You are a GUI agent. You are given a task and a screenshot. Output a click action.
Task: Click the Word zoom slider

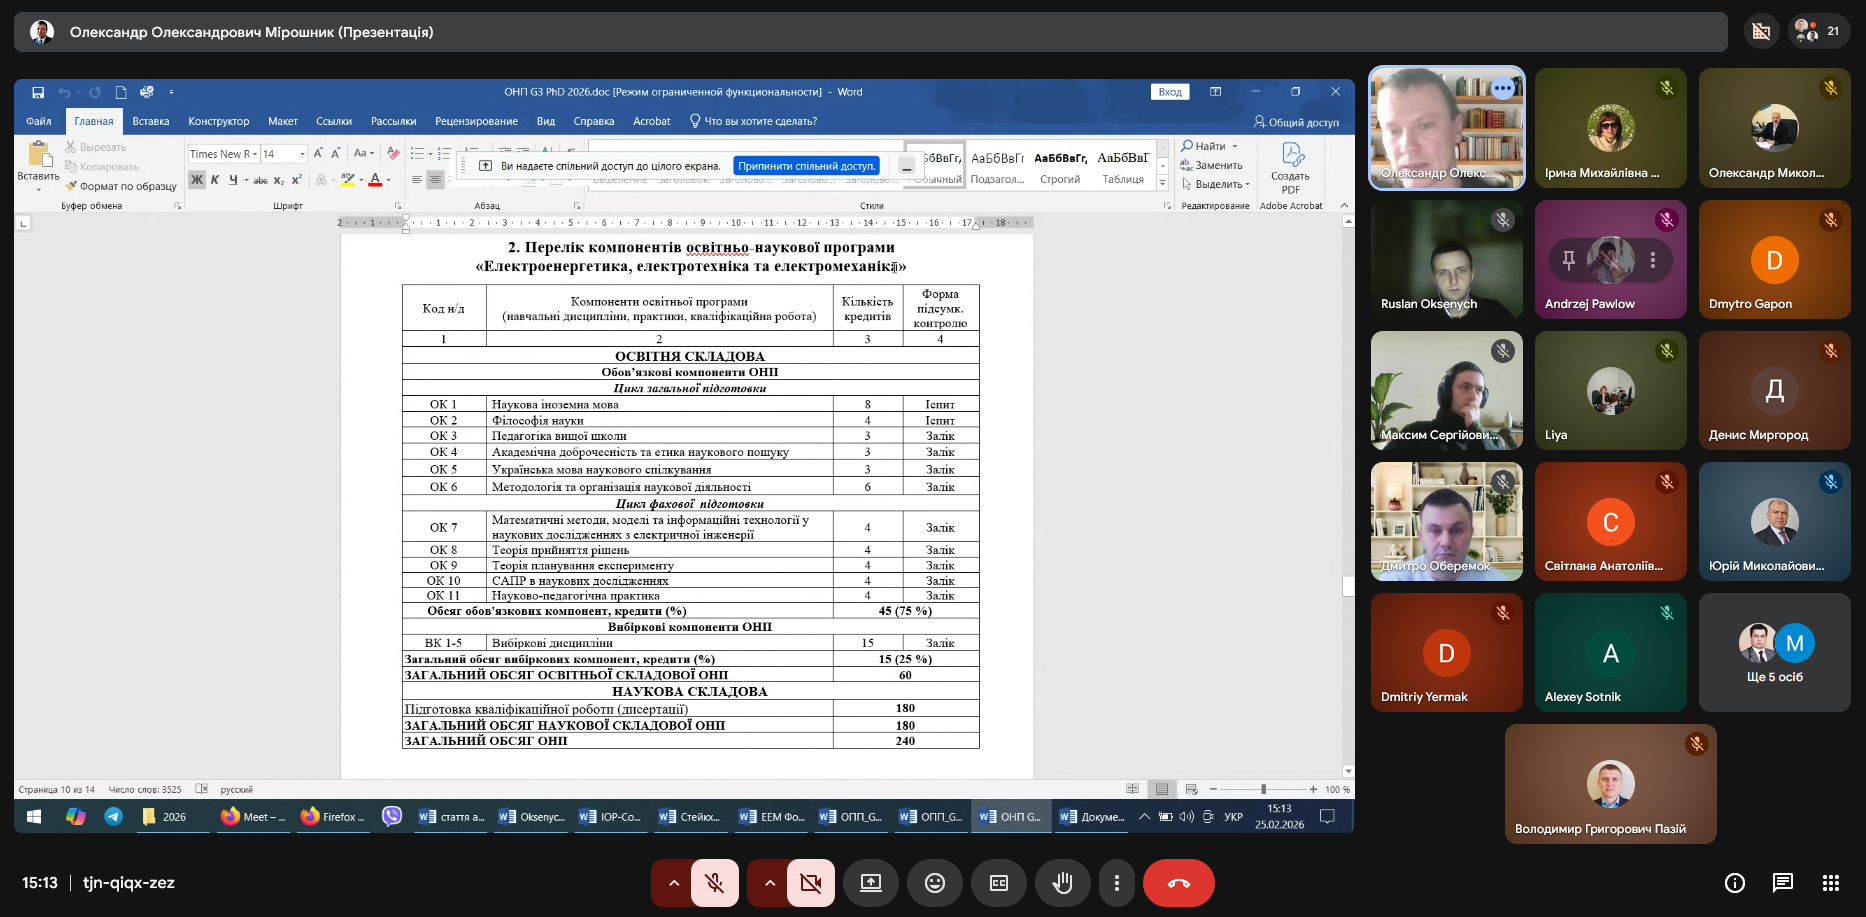pos(1263,789)
